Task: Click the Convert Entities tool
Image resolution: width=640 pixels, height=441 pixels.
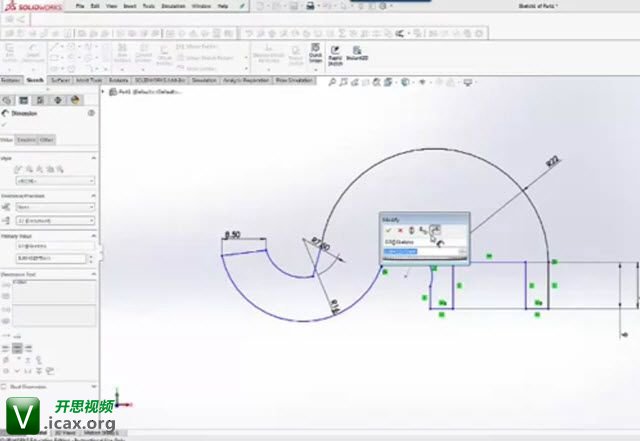Action: (144, 54)
